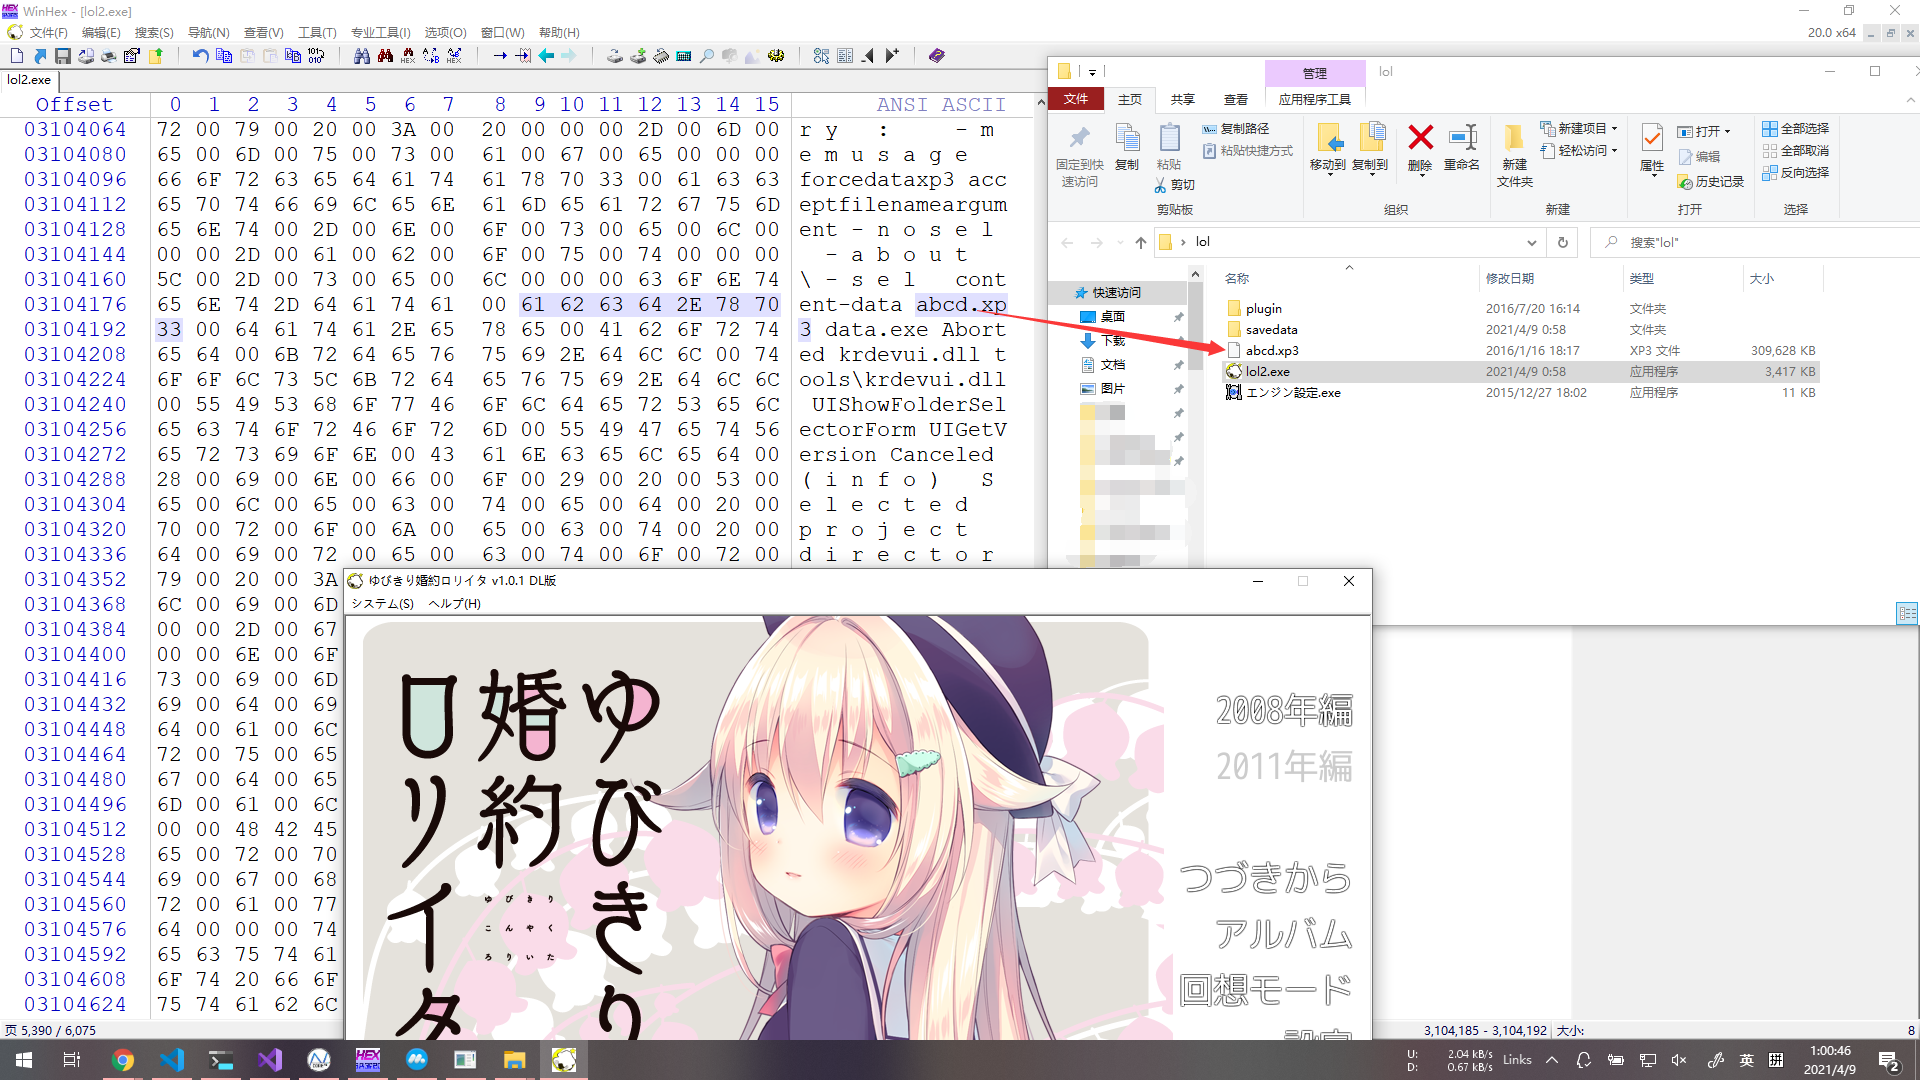This screenshot has height=1080, width=1920.
Task: Select all items (全部选择) in Explorer
Action: pyautogui.click(x=1796, y=129)
